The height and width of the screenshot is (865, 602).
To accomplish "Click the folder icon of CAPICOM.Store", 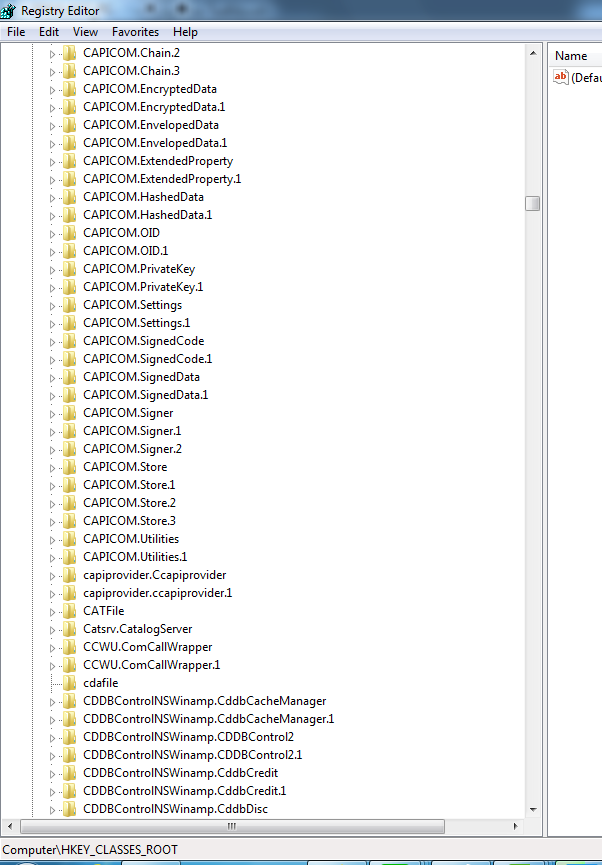I will point(69,467).
